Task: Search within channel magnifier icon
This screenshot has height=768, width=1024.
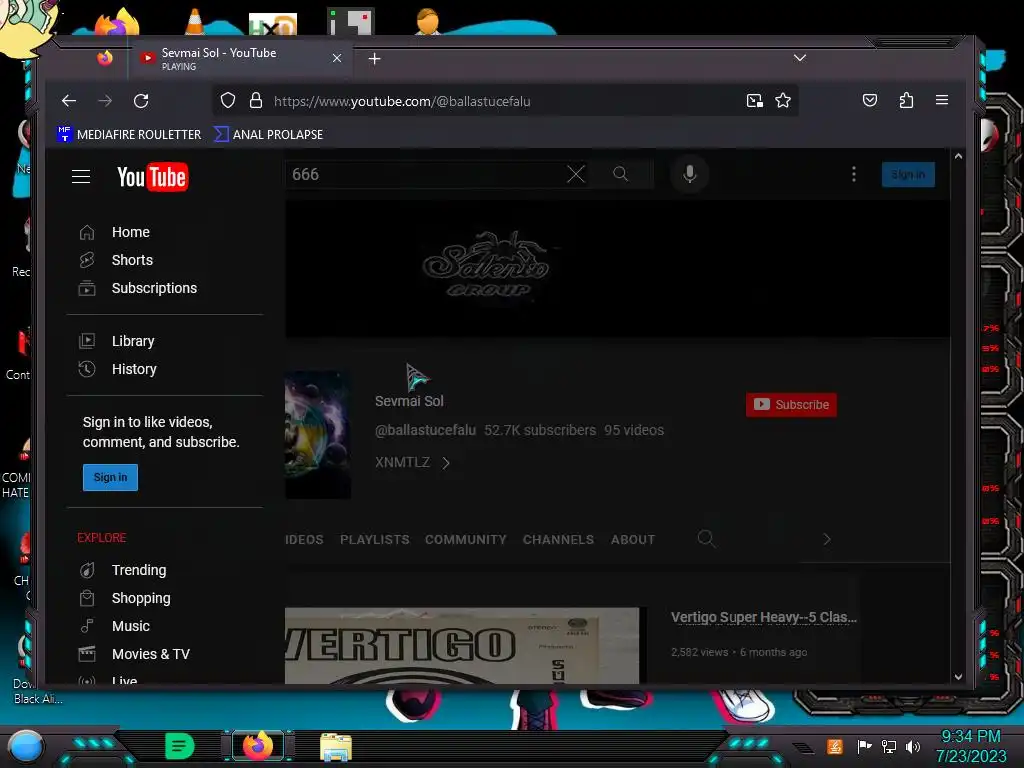Action: pyautogui.click(x=706, y=539)
